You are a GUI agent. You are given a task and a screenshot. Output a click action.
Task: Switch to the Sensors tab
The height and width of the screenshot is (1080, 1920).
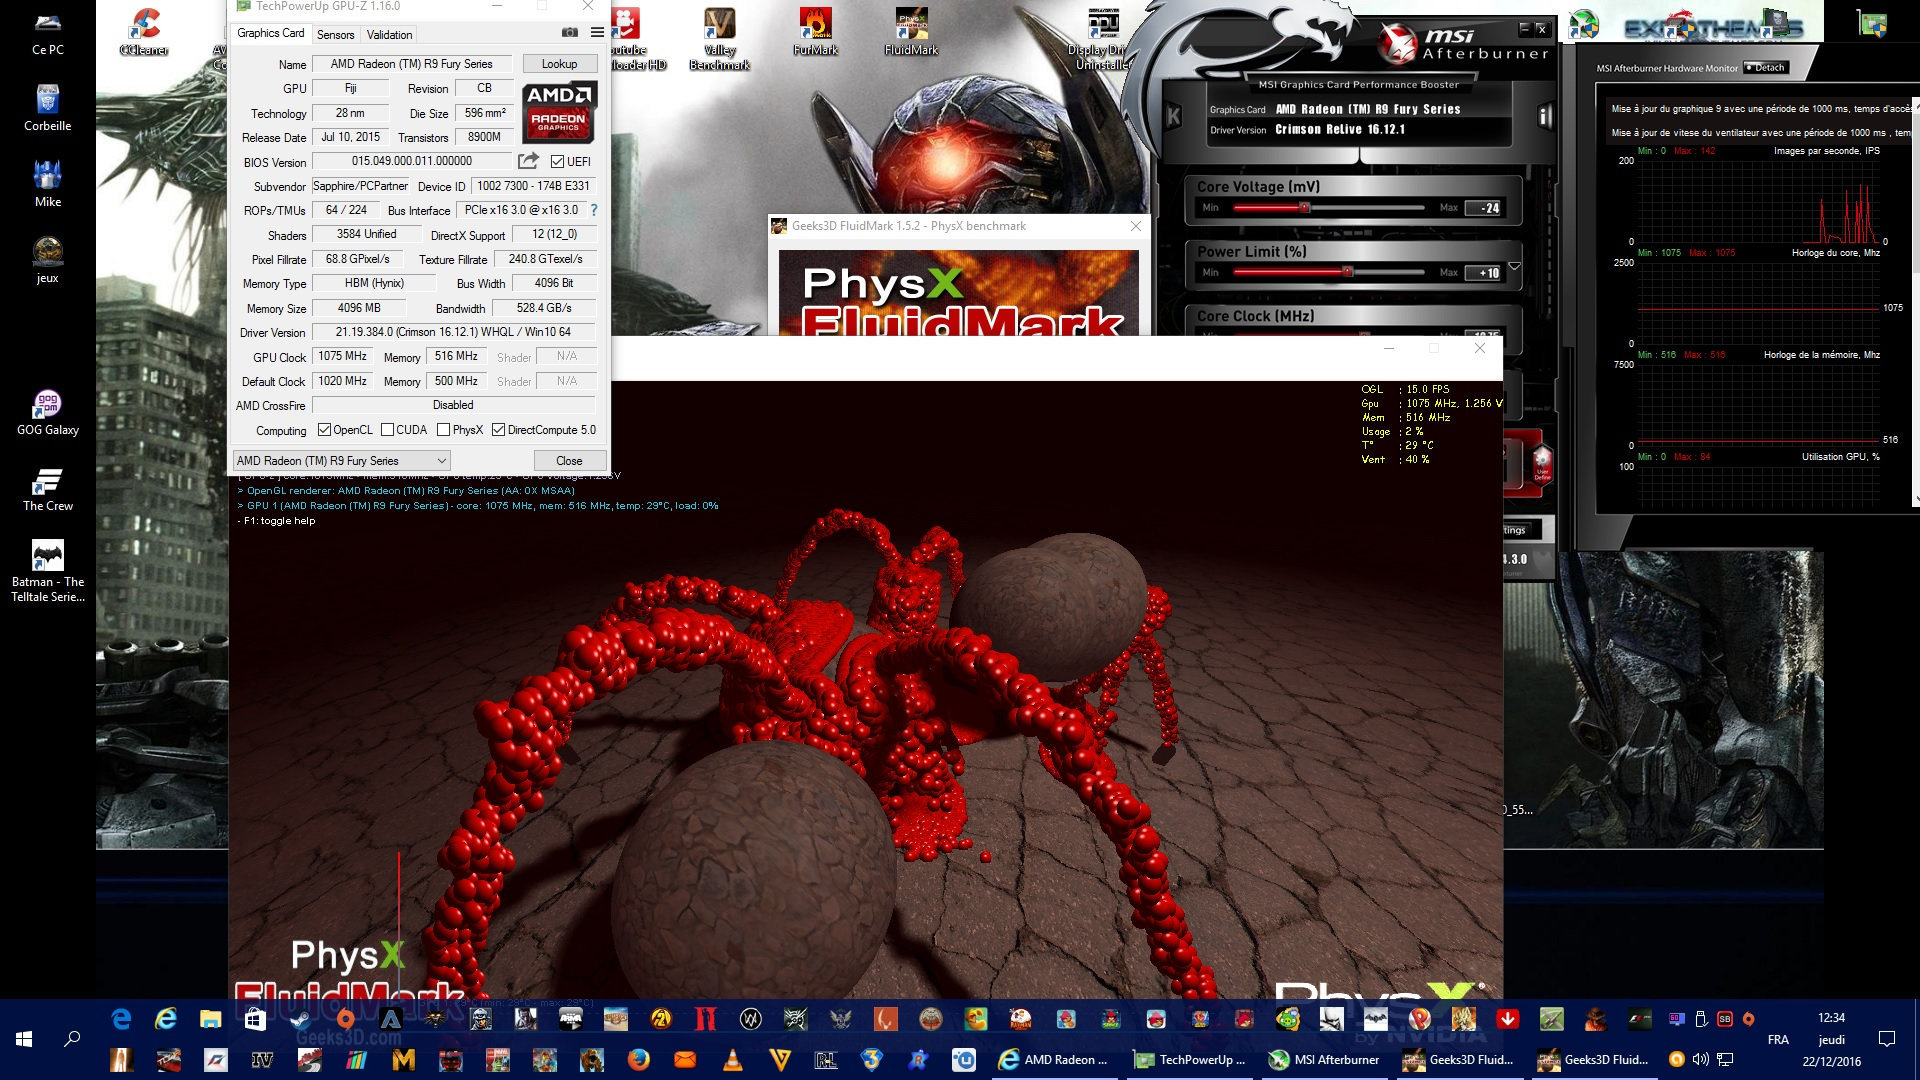click(335, 34)
